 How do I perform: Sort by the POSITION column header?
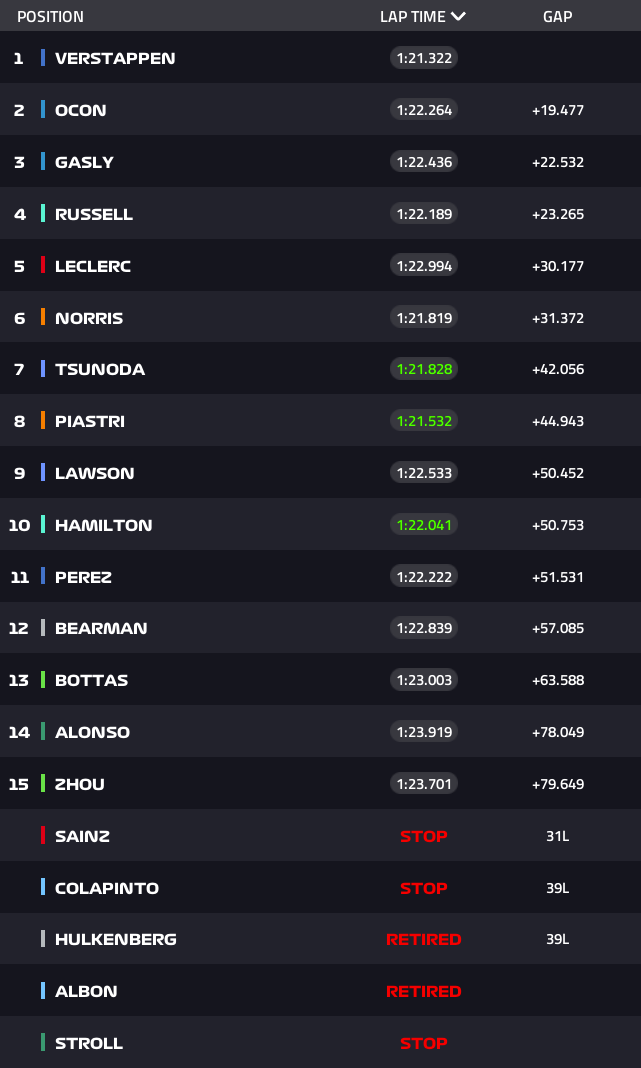[x=50, y=16]
